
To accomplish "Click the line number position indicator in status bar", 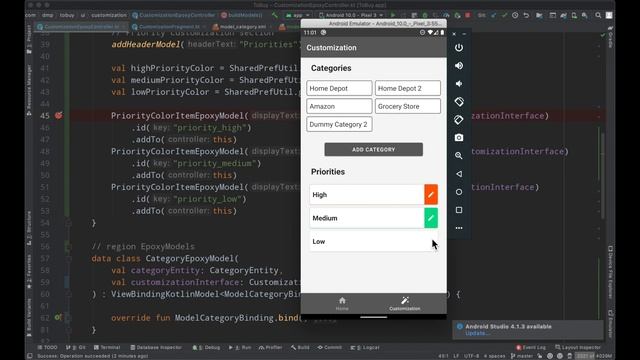I will 443,356.
